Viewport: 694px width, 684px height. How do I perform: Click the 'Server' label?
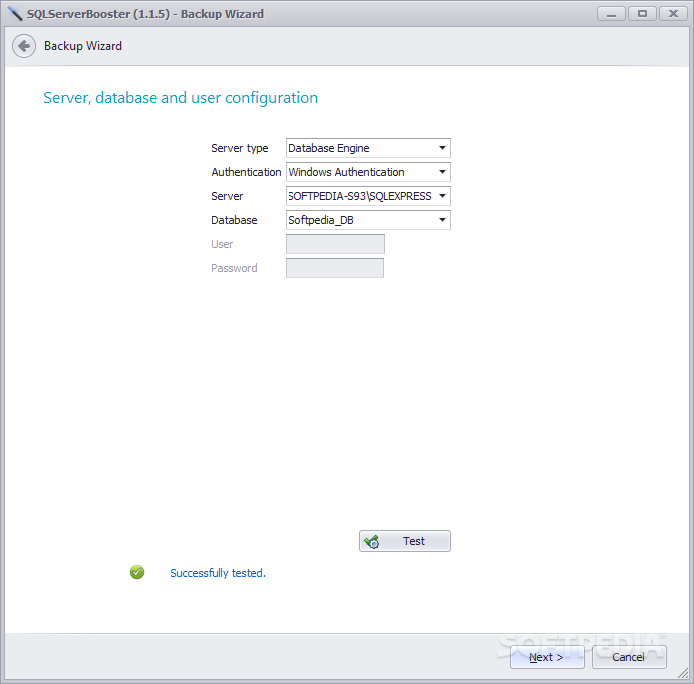point(227,196)
